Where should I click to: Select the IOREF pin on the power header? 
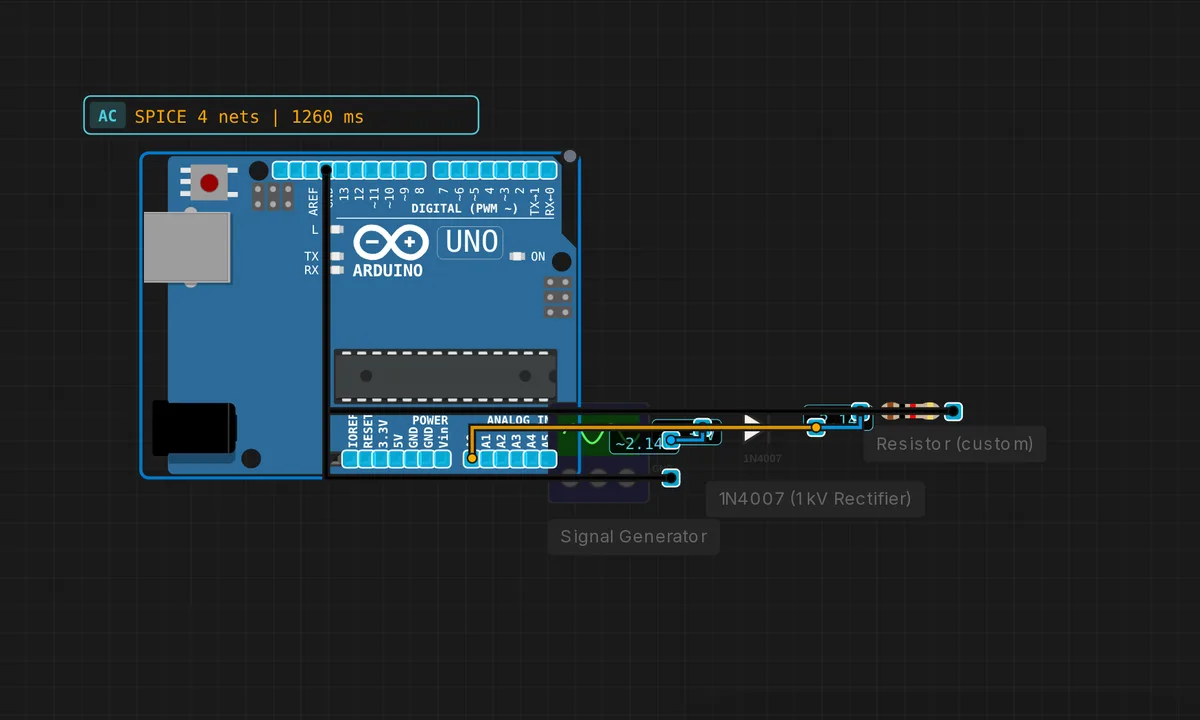click(x=350, y=459)
